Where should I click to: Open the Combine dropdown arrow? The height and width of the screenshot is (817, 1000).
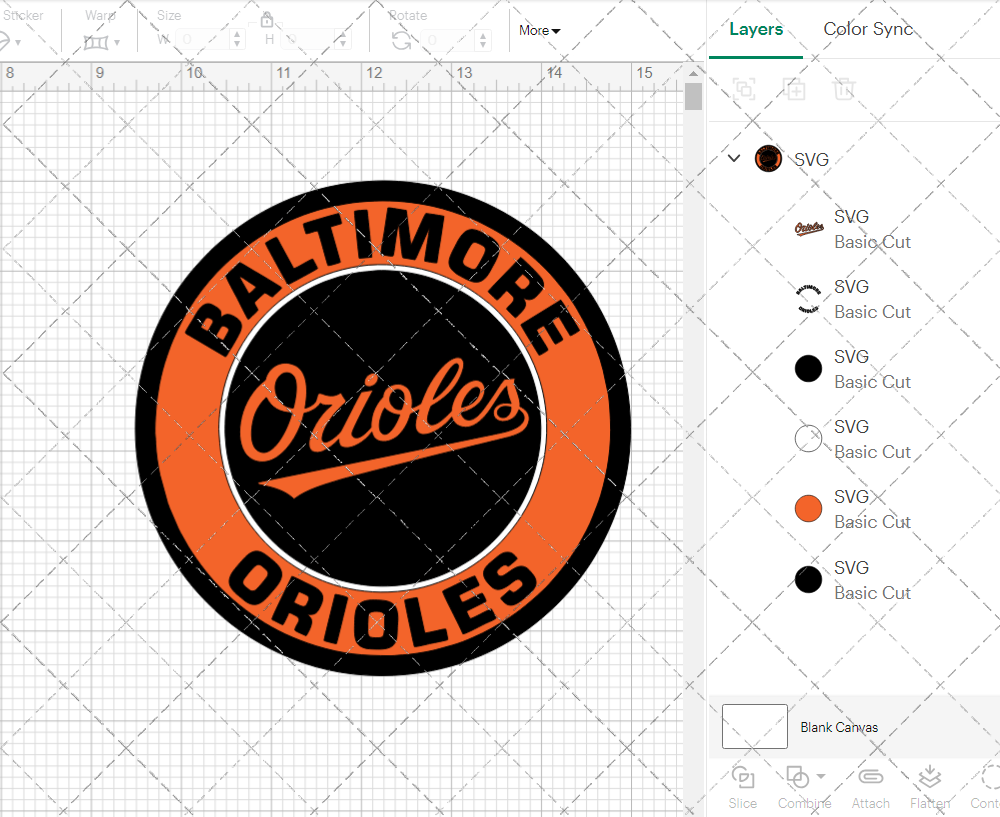821,776
